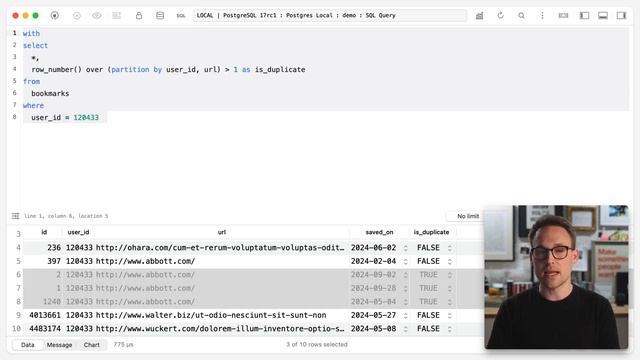Click the saved_on column header
This screenshot has width=640, height=360.
pyautogui.click(x=379, y=232)
